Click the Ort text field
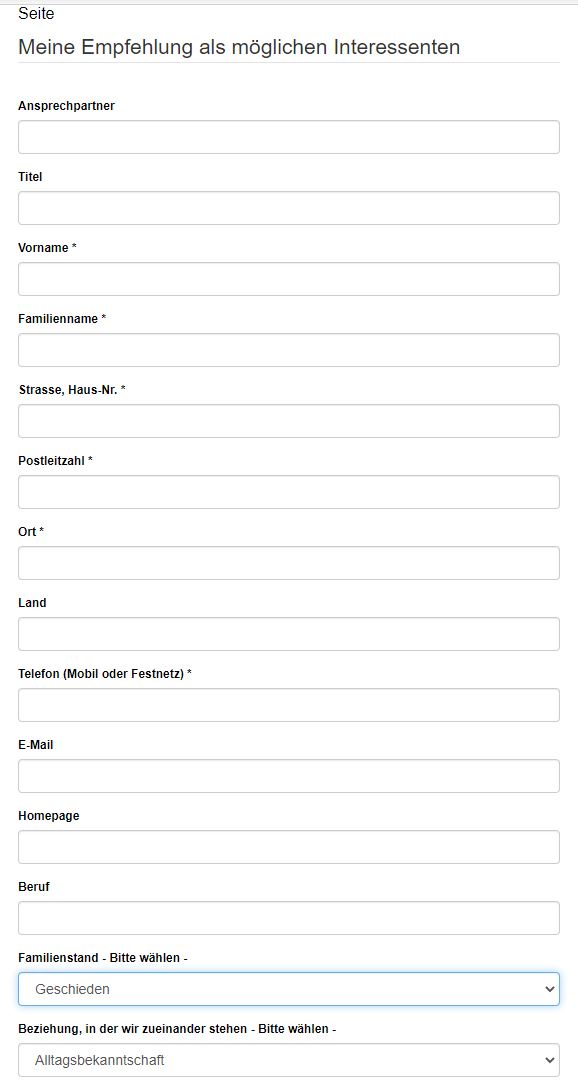 coord(288,563)
